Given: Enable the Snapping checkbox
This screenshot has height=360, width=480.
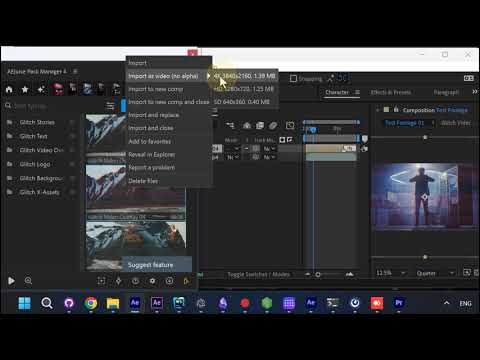Looking at the screenshot, I should [x=293, y=79].
